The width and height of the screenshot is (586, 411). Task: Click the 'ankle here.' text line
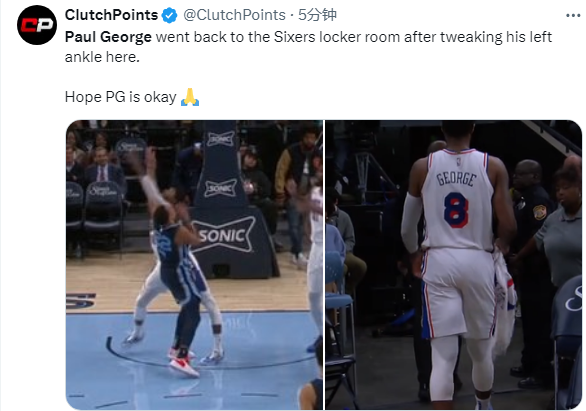(102, 57)
